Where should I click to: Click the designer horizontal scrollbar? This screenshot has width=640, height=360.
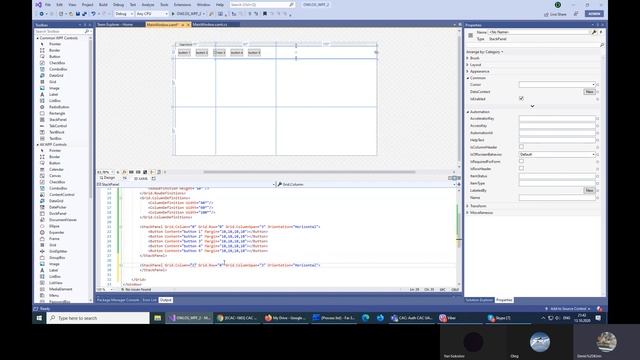309,172
